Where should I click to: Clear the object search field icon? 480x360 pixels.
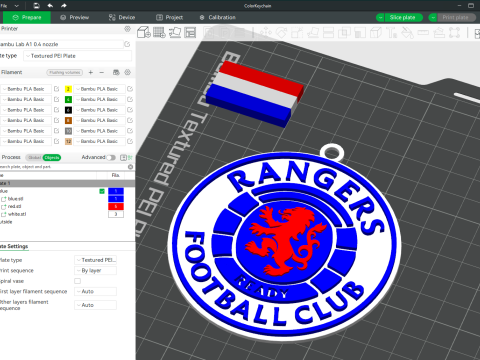130,167
